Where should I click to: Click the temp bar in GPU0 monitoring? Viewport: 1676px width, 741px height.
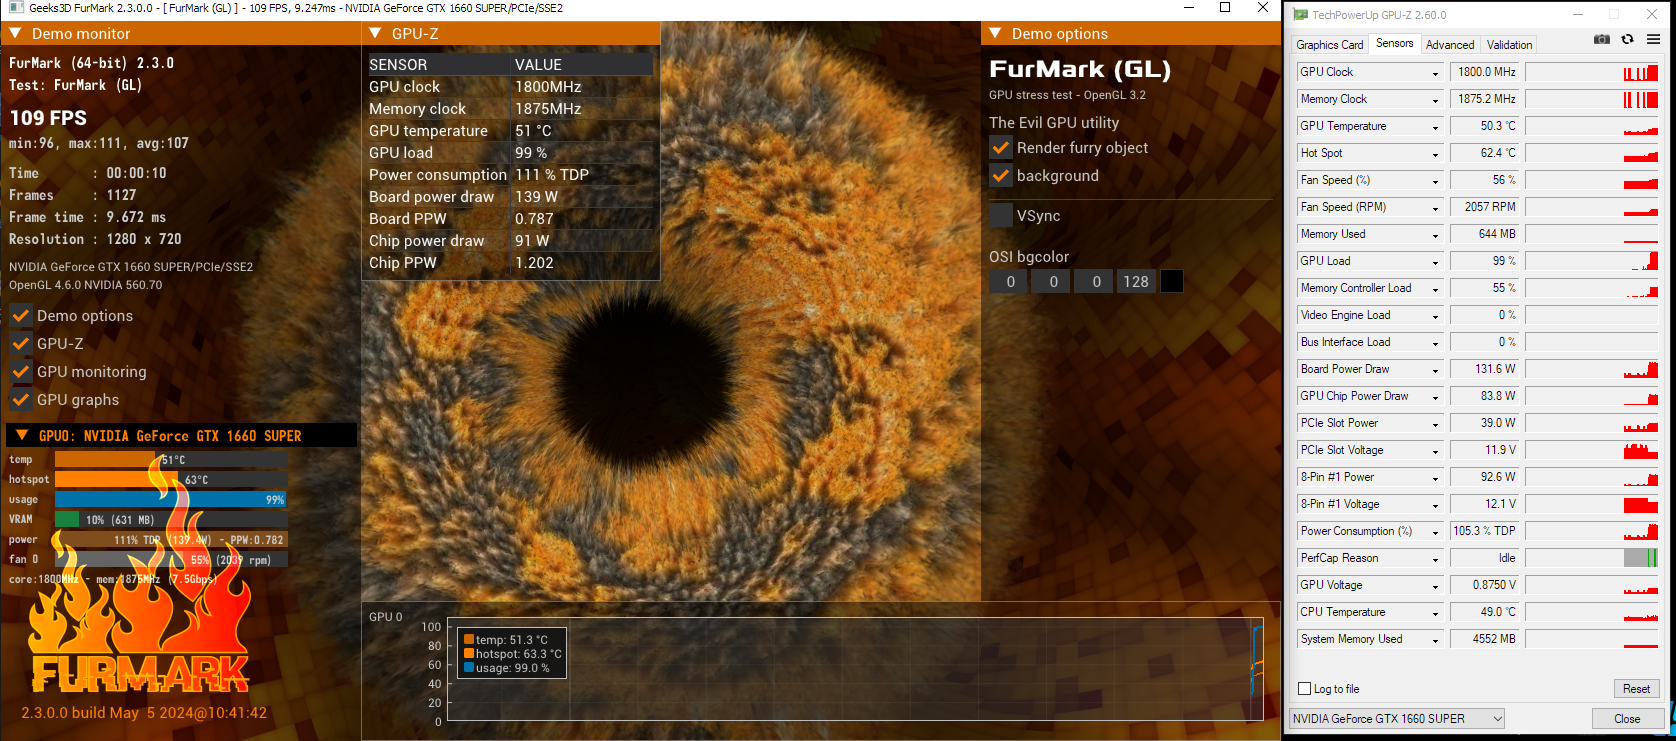click(171, 459)
